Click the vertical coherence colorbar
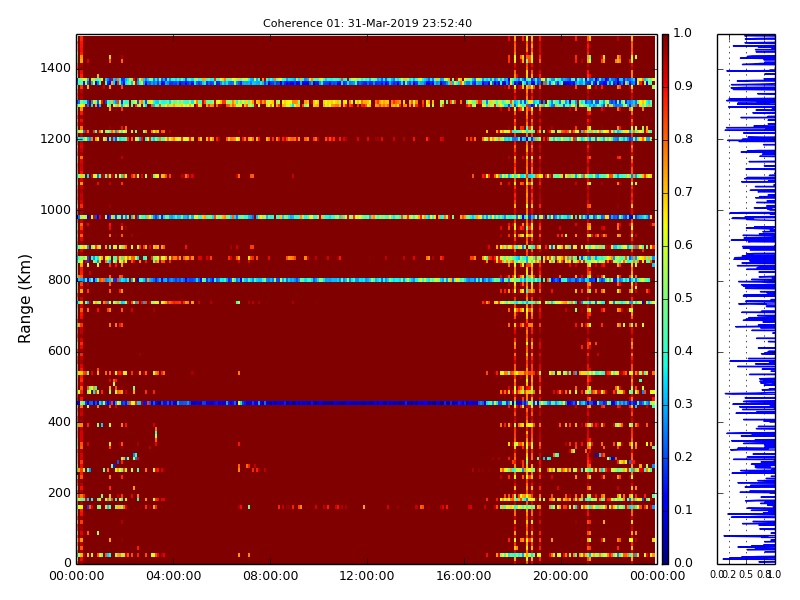 click(x=665, y=299)
